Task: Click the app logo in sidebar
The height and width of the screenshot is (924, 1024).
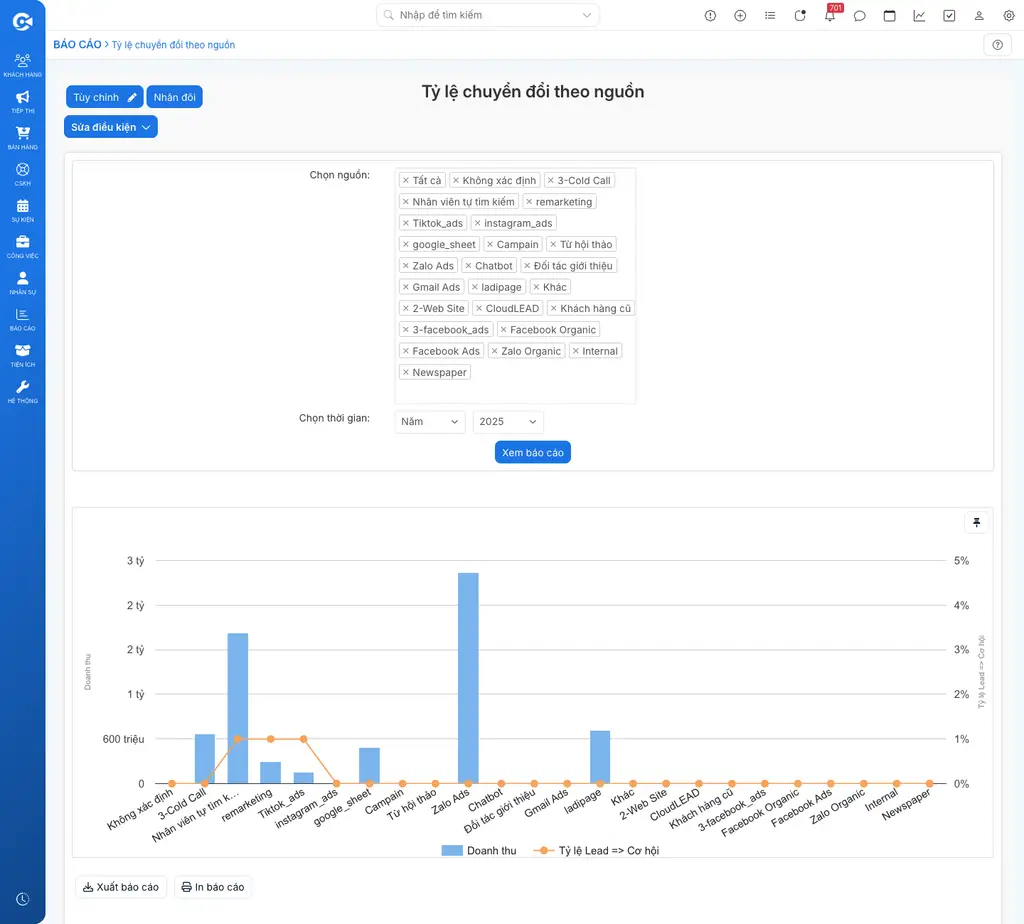Action: point(22,22)
